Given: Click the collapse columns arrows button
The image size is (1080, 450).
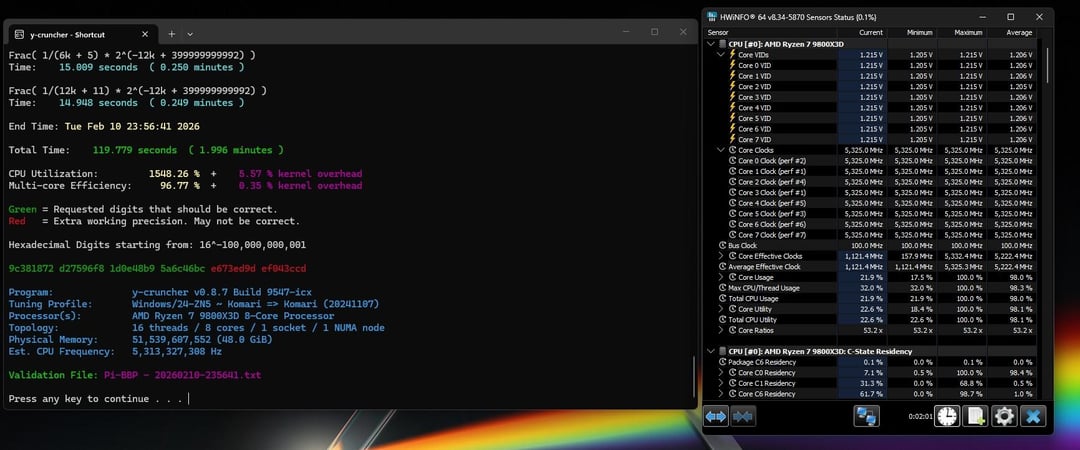Looking at the screenshot, I should pyautogui.click(x=742, y=417).
